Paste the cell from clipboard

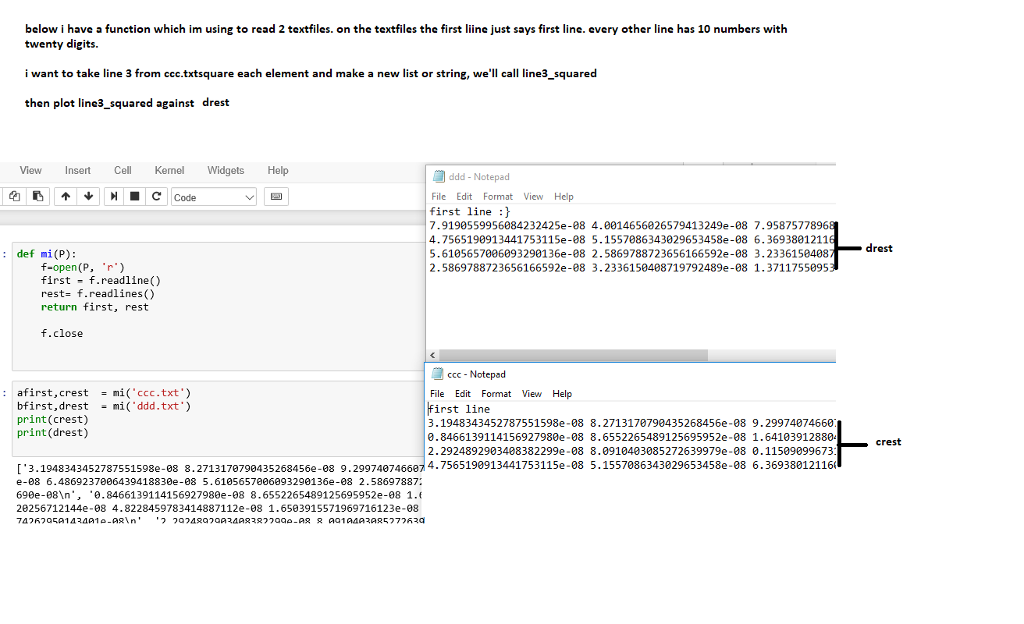37,196
